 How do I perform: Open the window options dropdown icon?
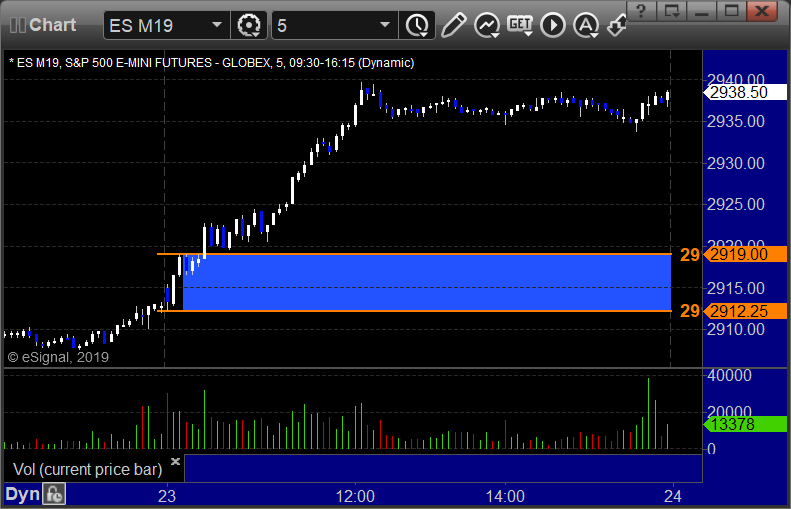pos(671,11)
